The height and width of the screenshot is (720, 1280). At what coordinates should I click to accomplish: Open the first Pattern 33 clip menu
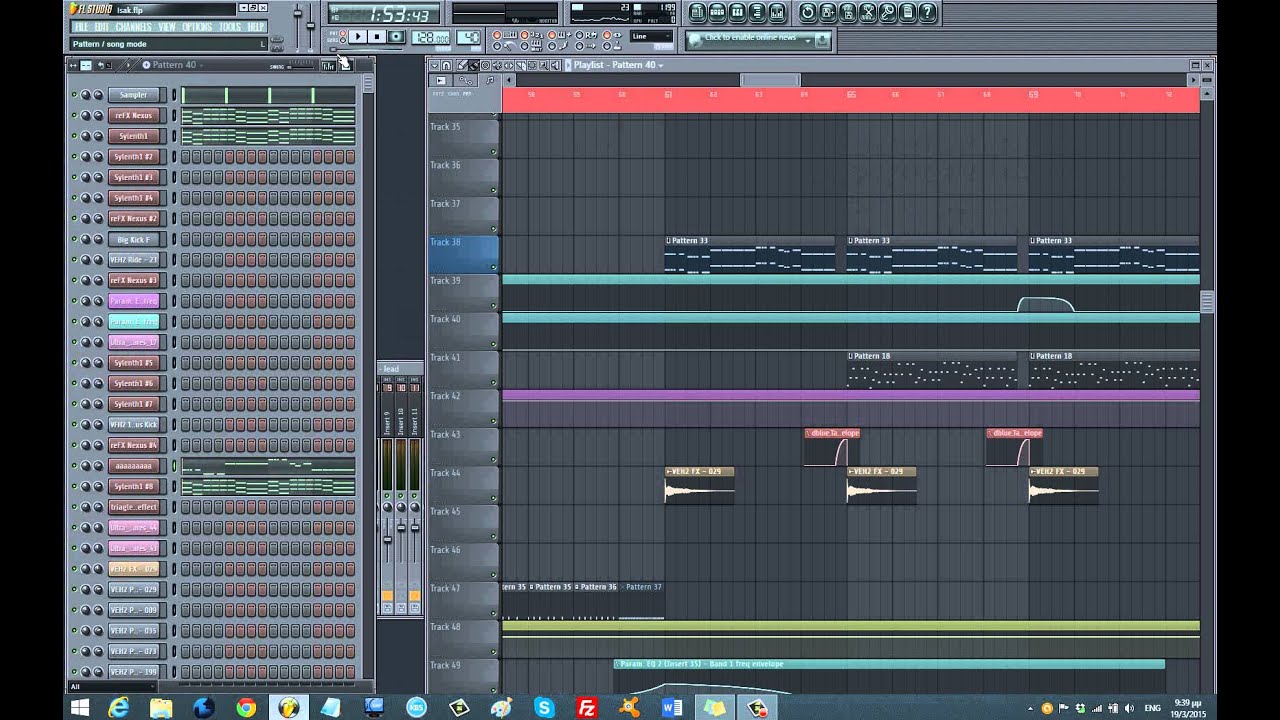click(668, 241)
